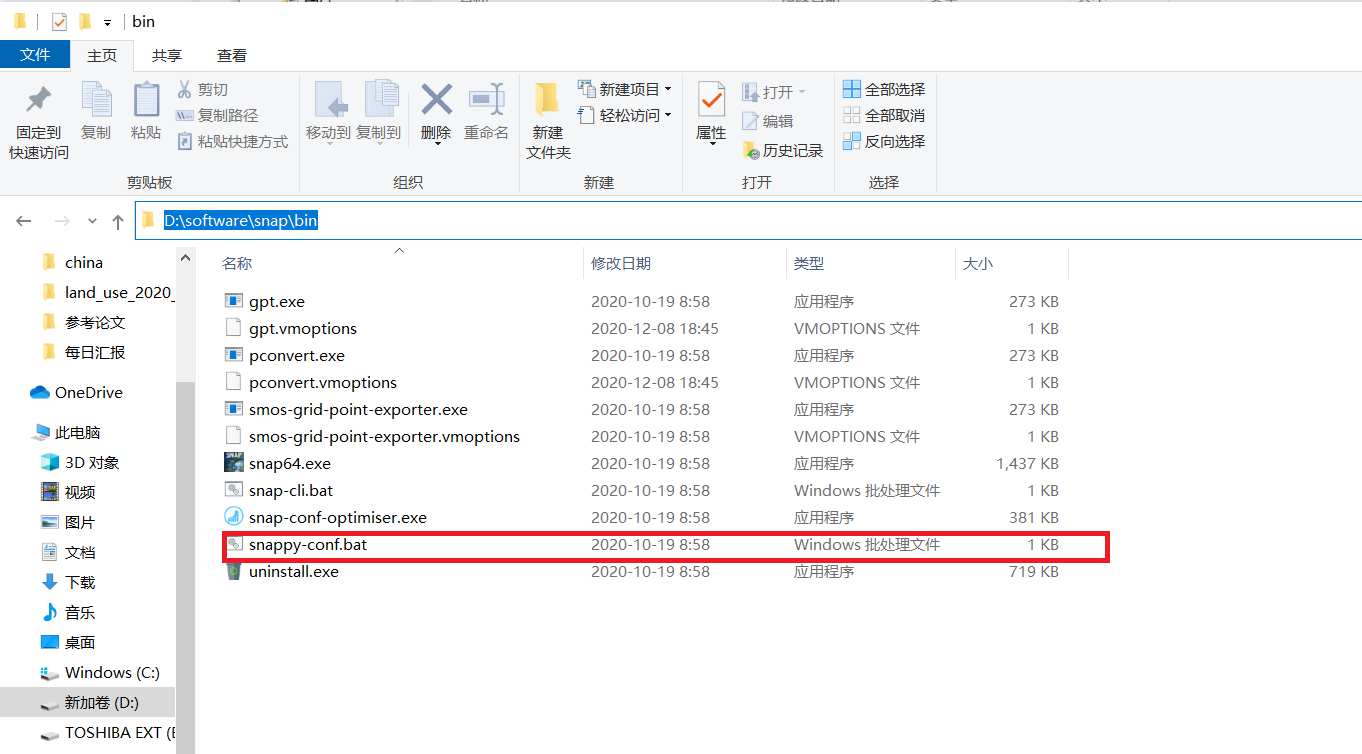Open the 新建项目 dropdown menu
This screenshot has width=1362, height=754.
pos(622,88)
